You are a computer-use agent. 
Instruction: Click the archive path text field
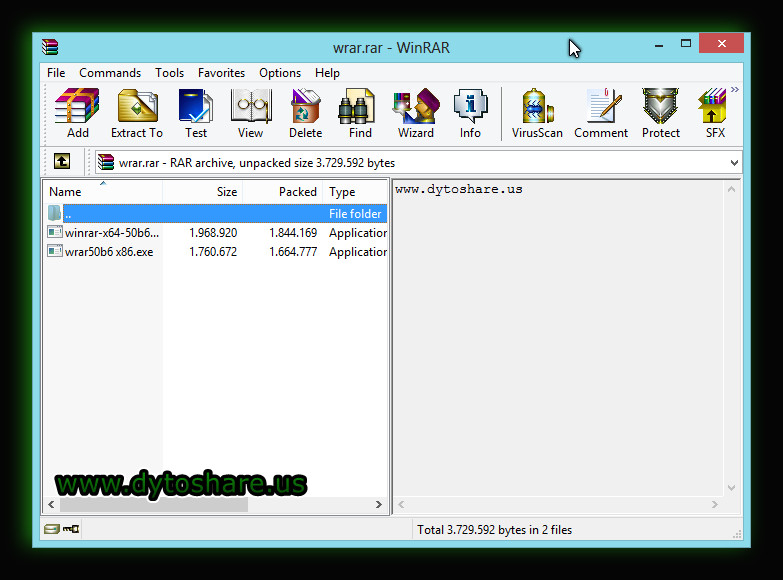pos(418,163)
